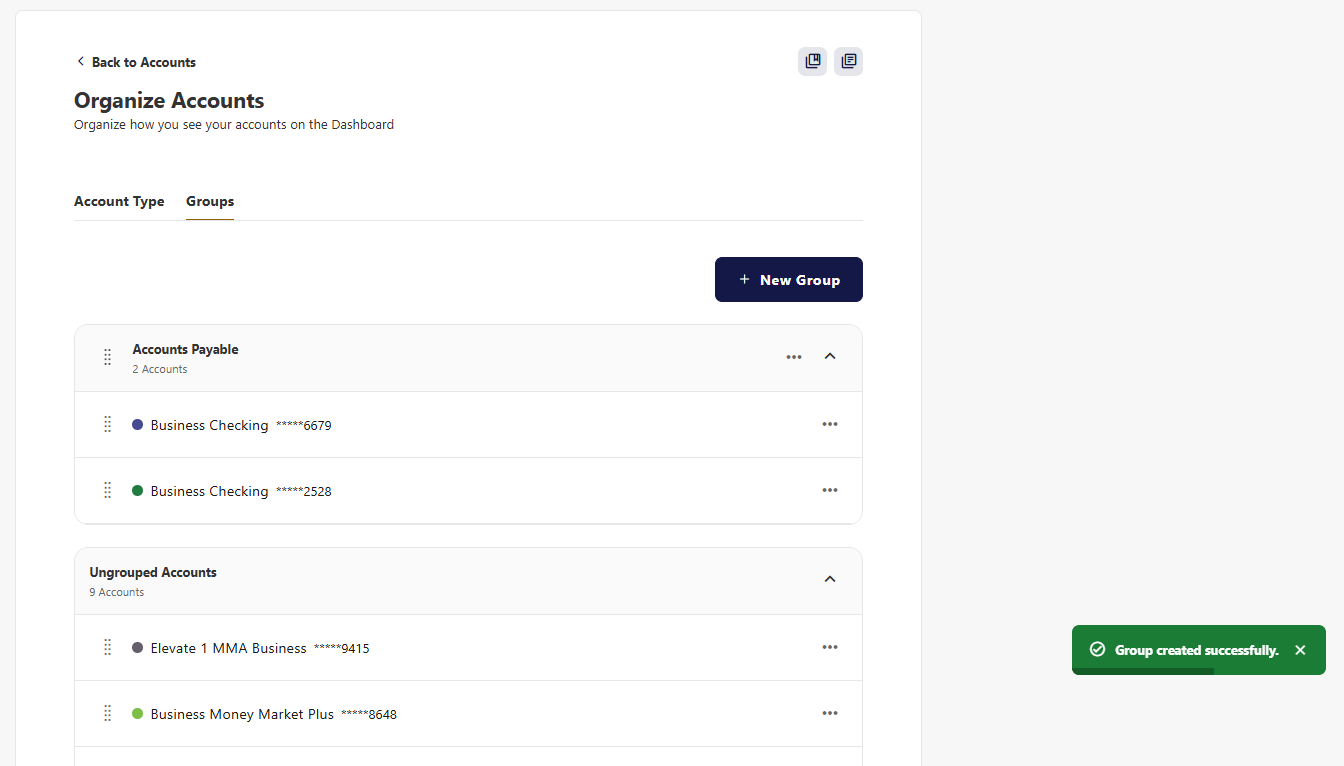1344x766 pixels.
Task: Click the collapse-all groups icon at top right
Action: click(x=848, y=61)
